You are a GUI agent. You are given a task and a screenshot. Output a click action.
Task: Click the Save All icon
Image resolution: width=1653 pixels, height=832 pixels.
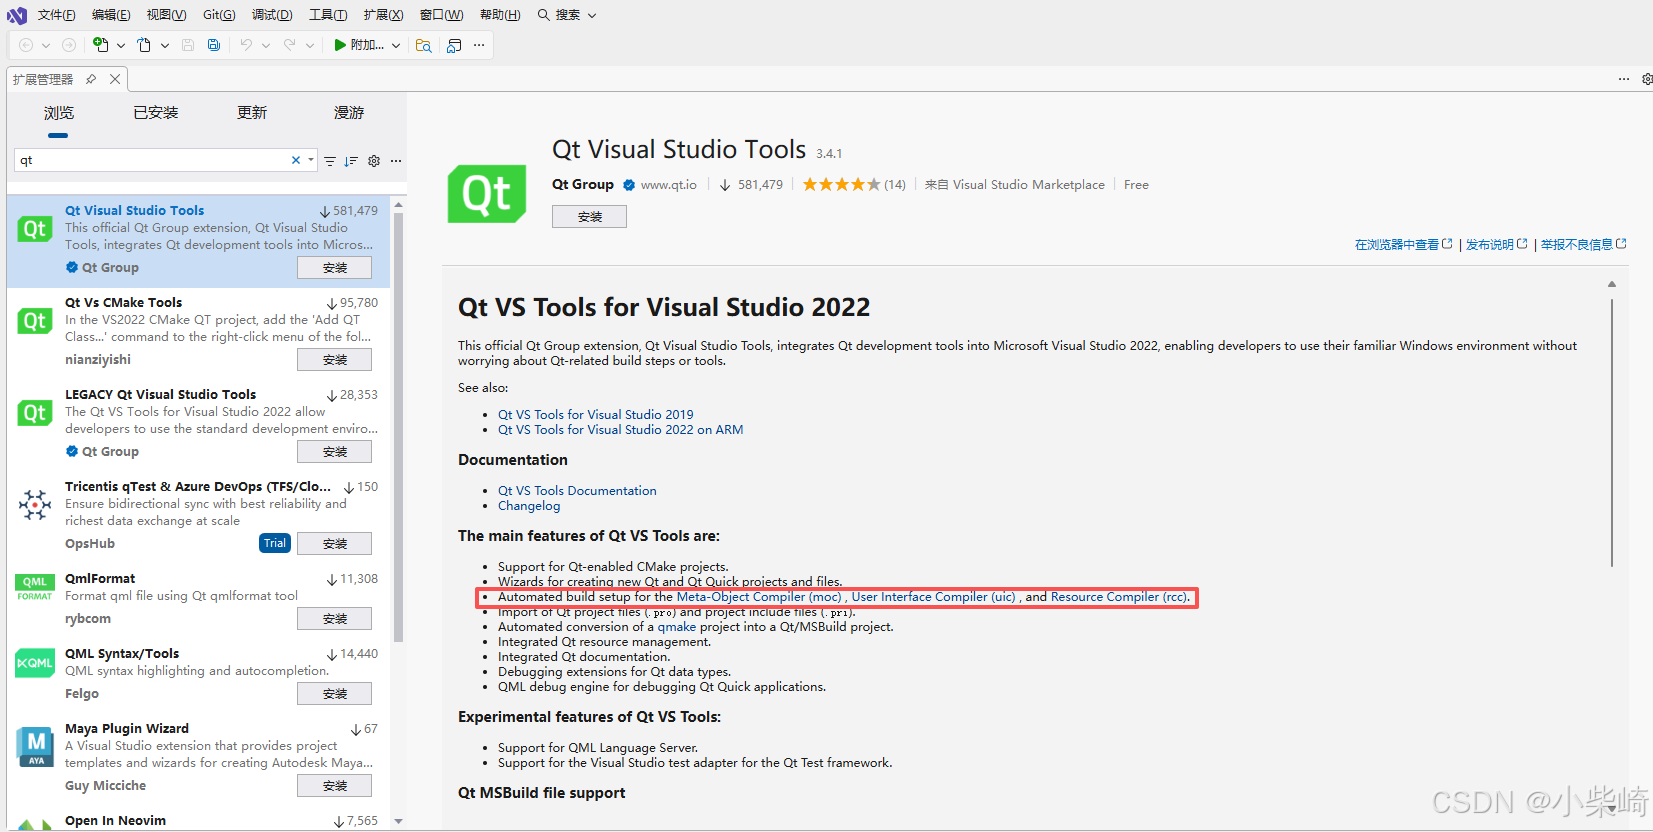pos(214,45)
